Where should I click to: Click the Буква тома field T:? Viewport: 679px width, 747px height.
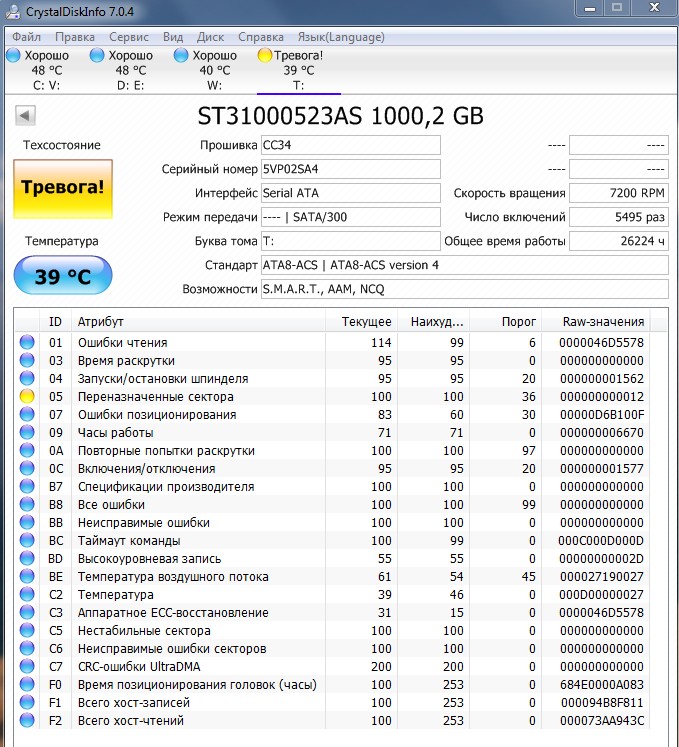coord(351,241)
